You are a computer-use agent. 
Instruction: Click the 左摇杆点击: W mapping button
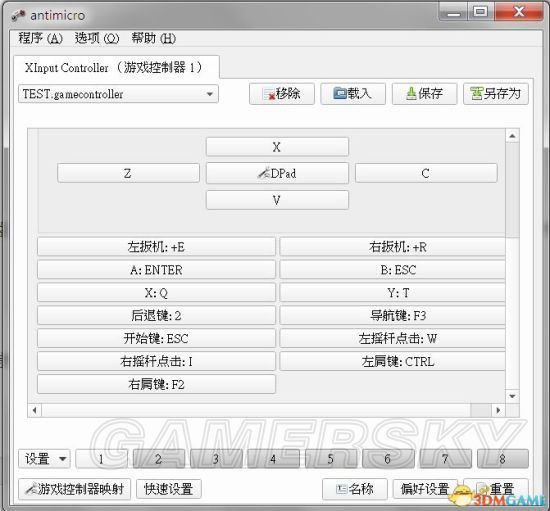point(392,338)
